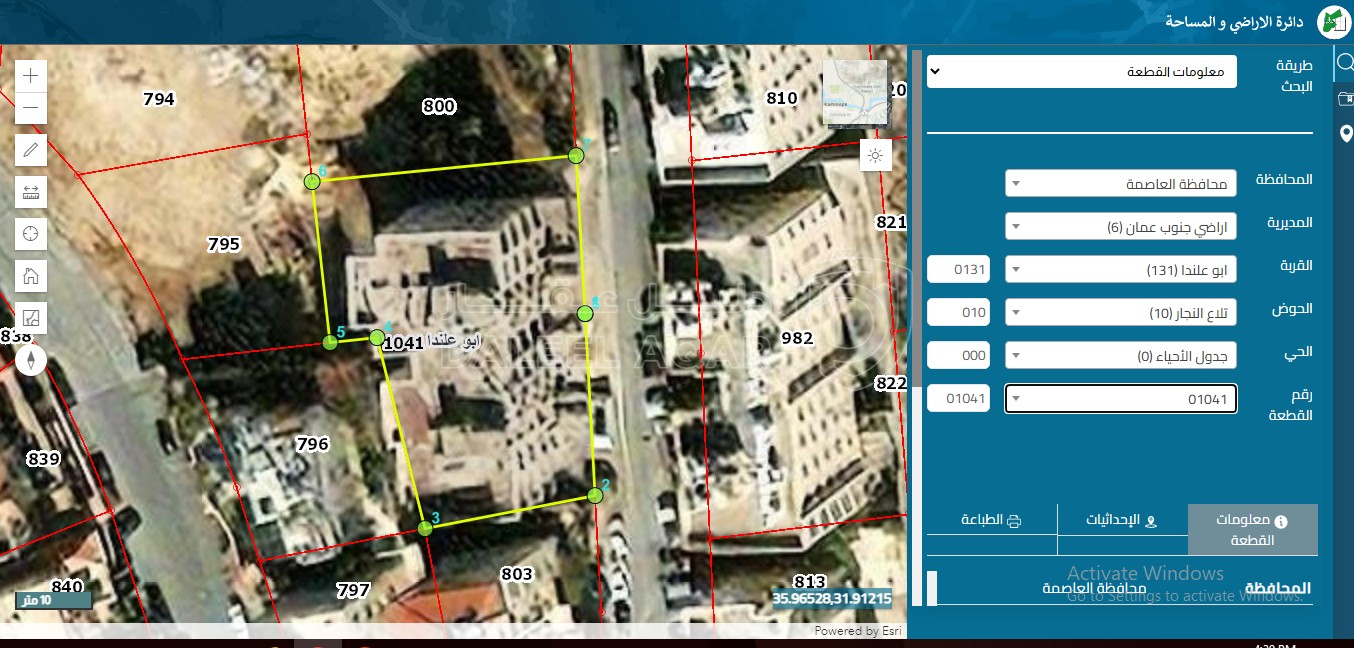Screen dimensions: 1354x648
Task: Toggle the basemap thumbnail switcher
Action: 855,92
